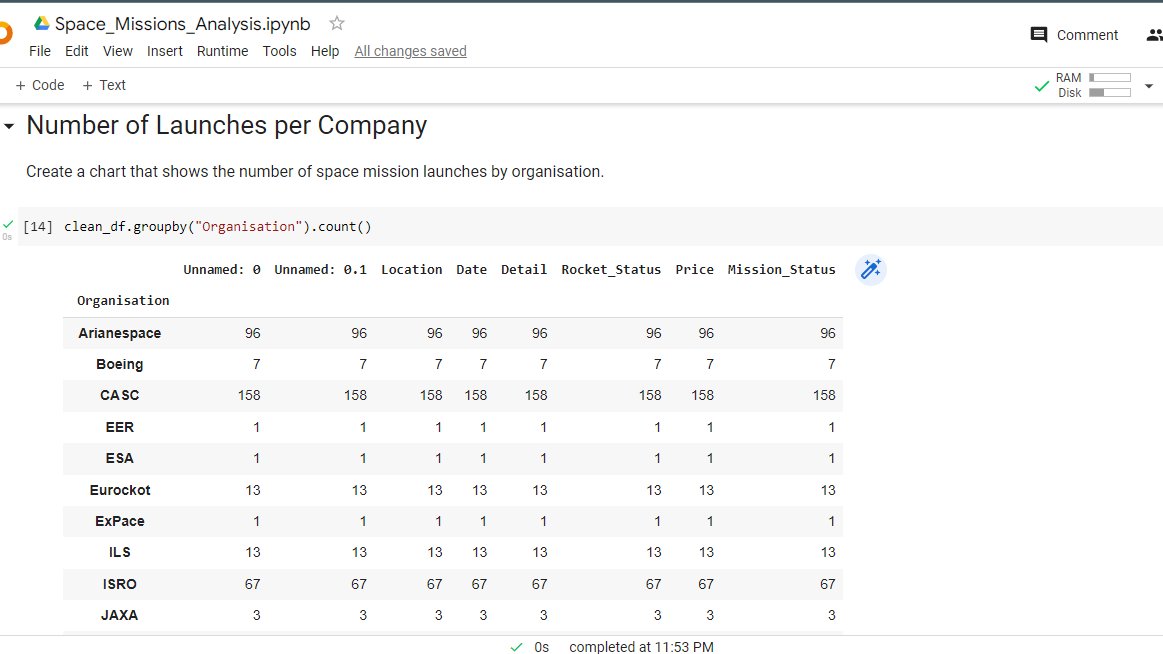Open the Comment panel
Screen dimensions: 1163x654
[x=1074, y=35]
